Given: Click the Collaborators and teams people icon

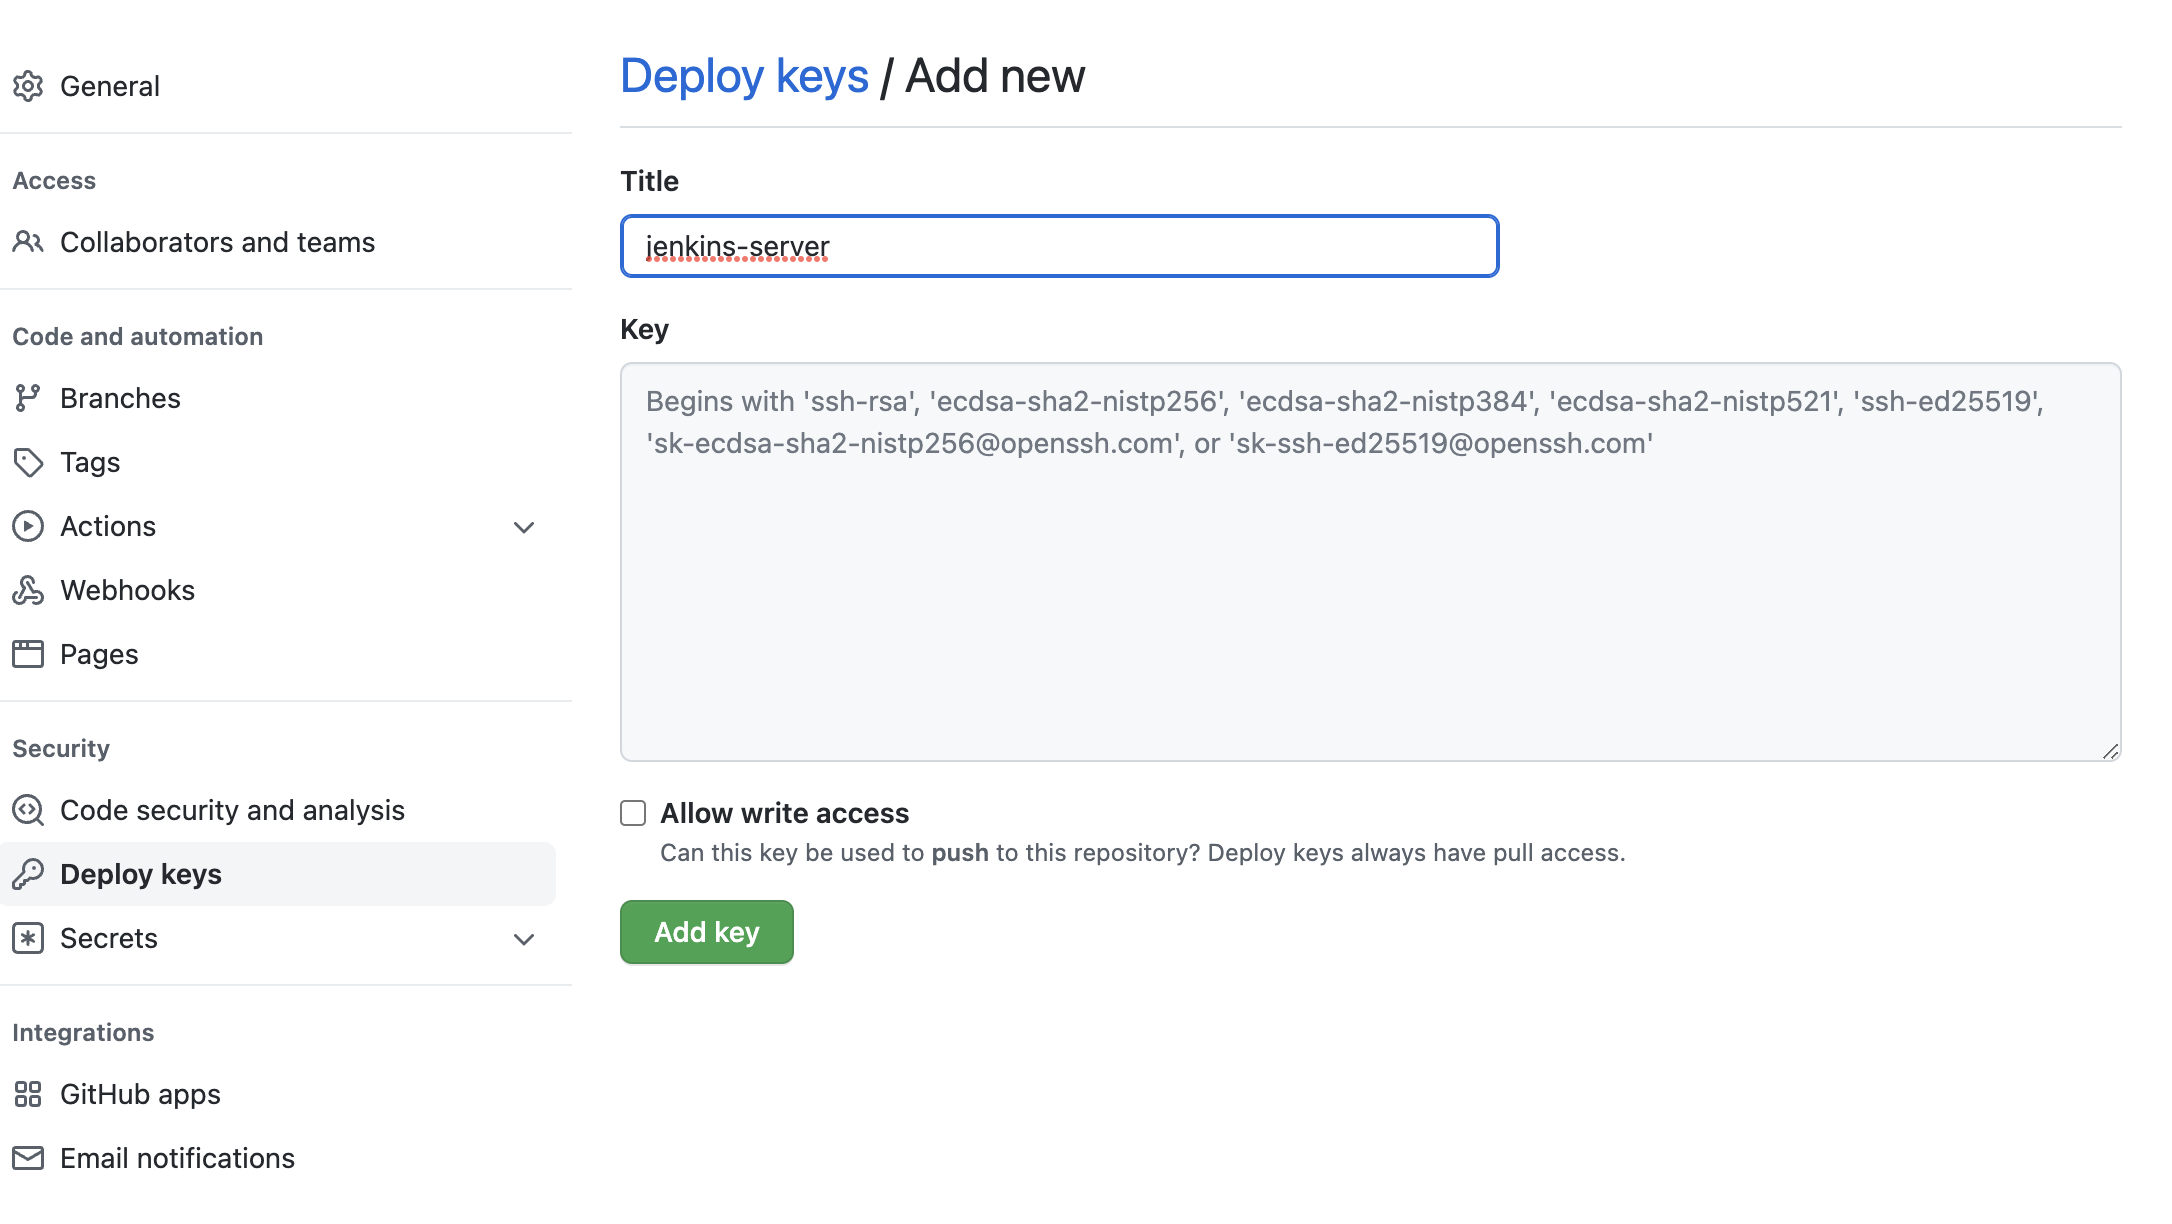Looking at the screenshot, I should pos(28,242).
